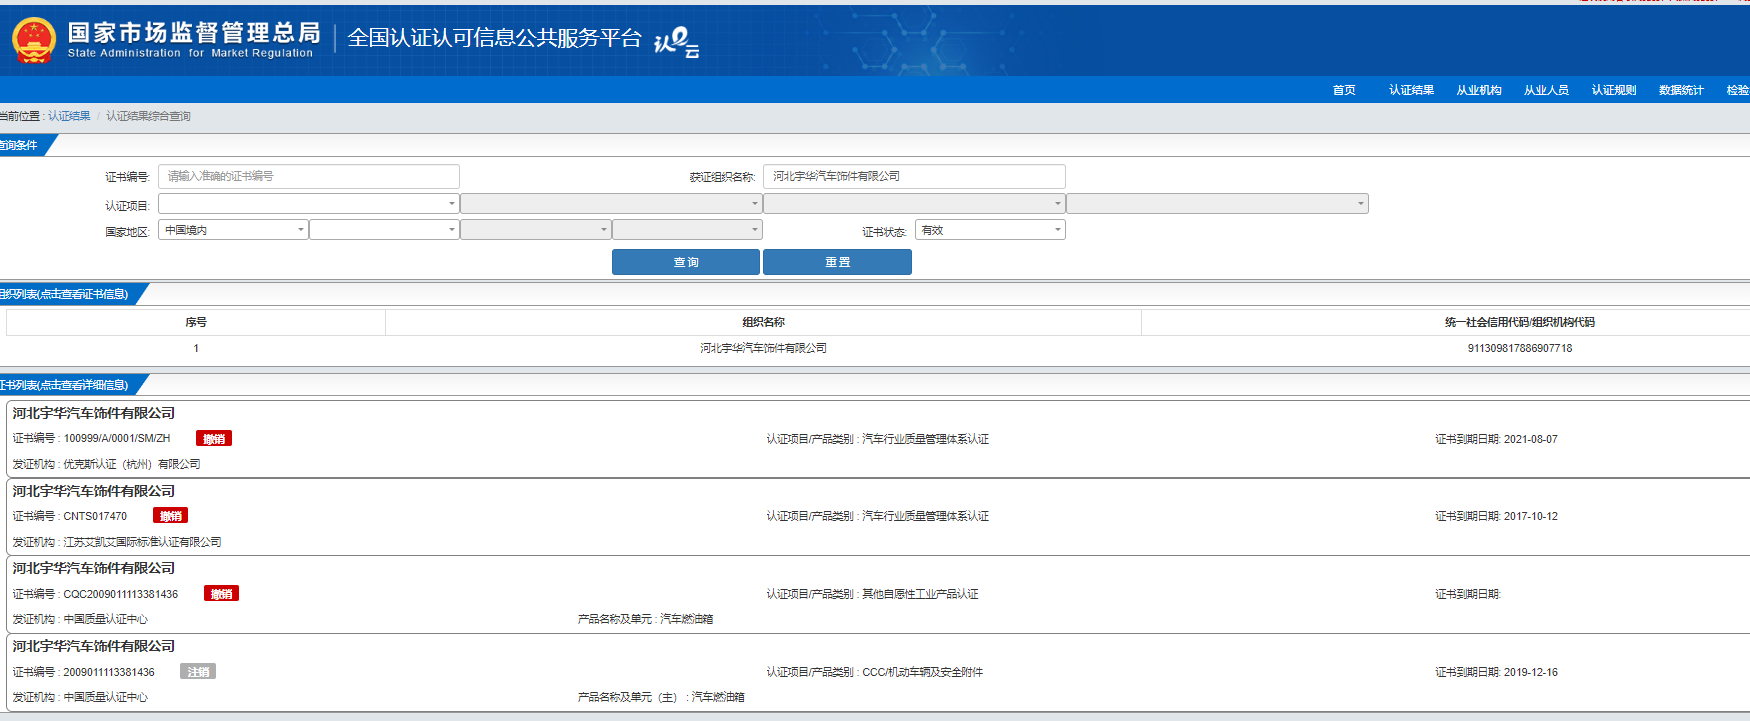
Task: Click expiry date 2021-08-07
Action: [1530, 439]
